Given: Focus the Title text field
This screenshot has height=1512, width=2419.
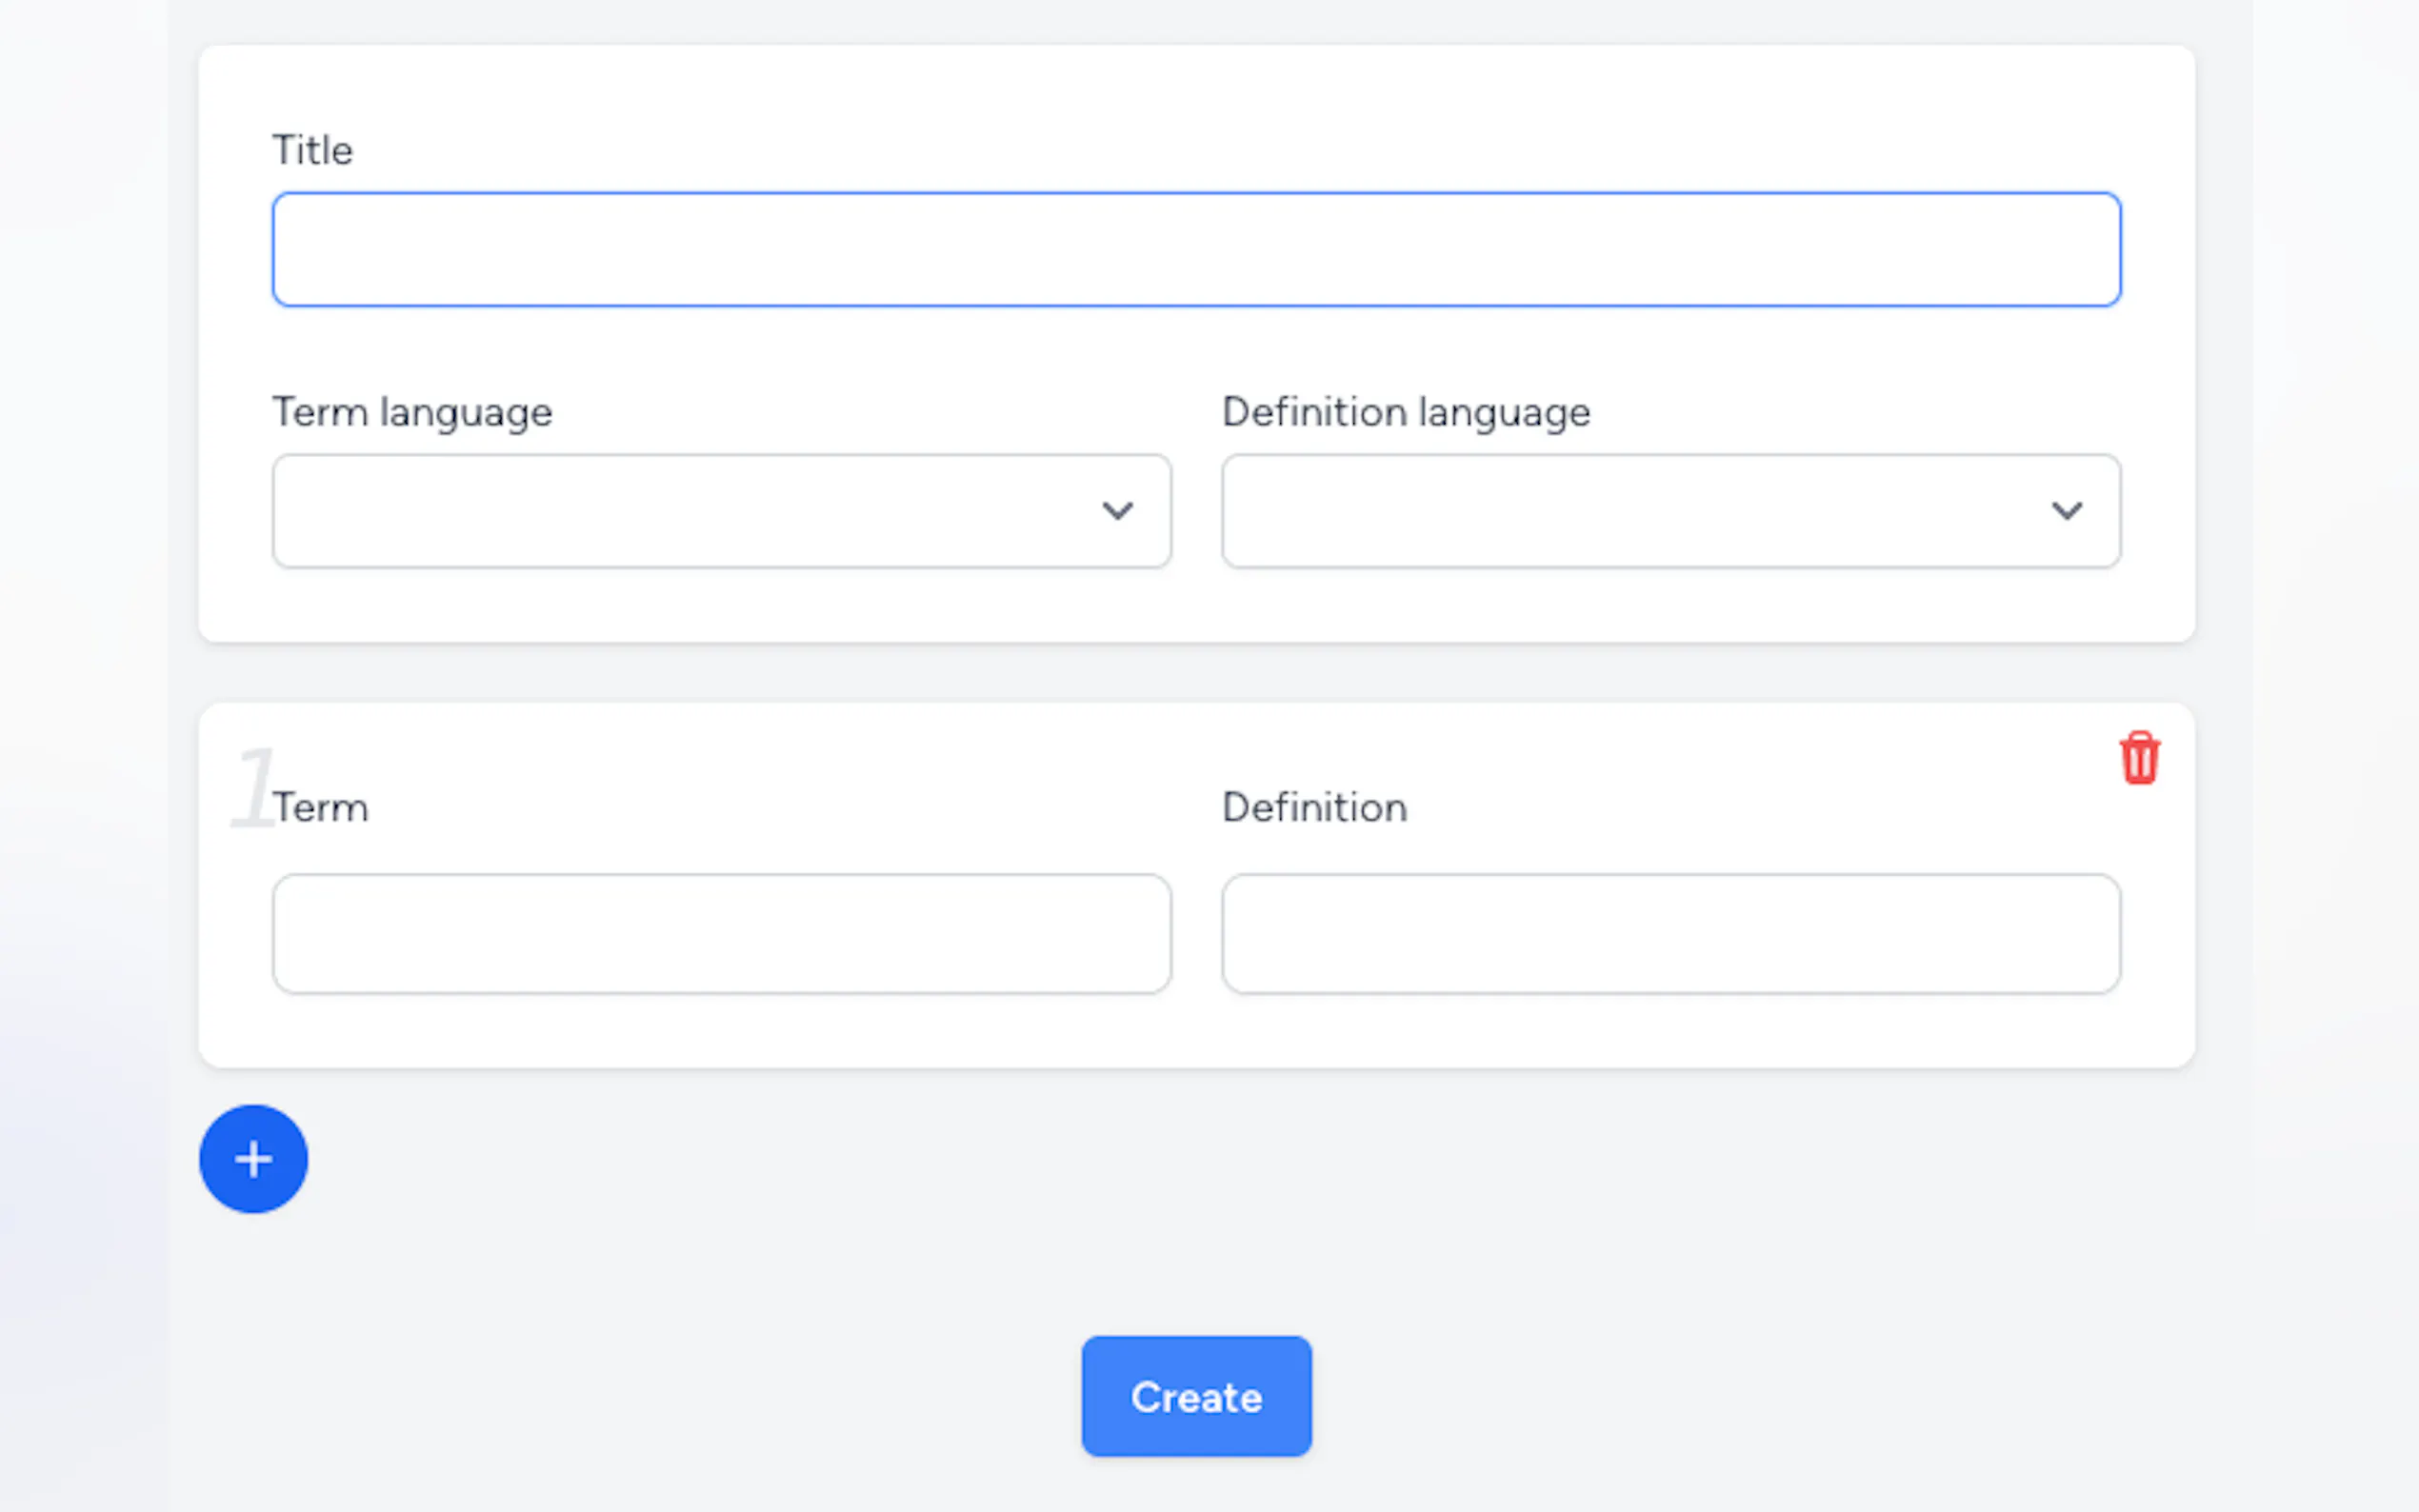Looking at the screenshot, I should (1196, 250).
